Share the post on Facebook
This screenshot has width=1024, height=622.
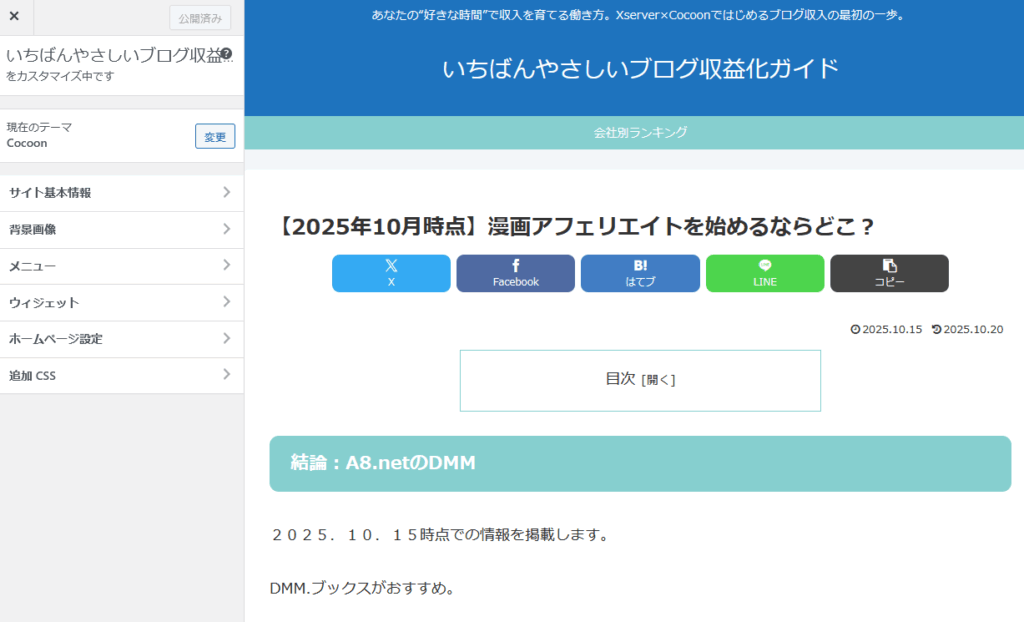click(515, 273)
